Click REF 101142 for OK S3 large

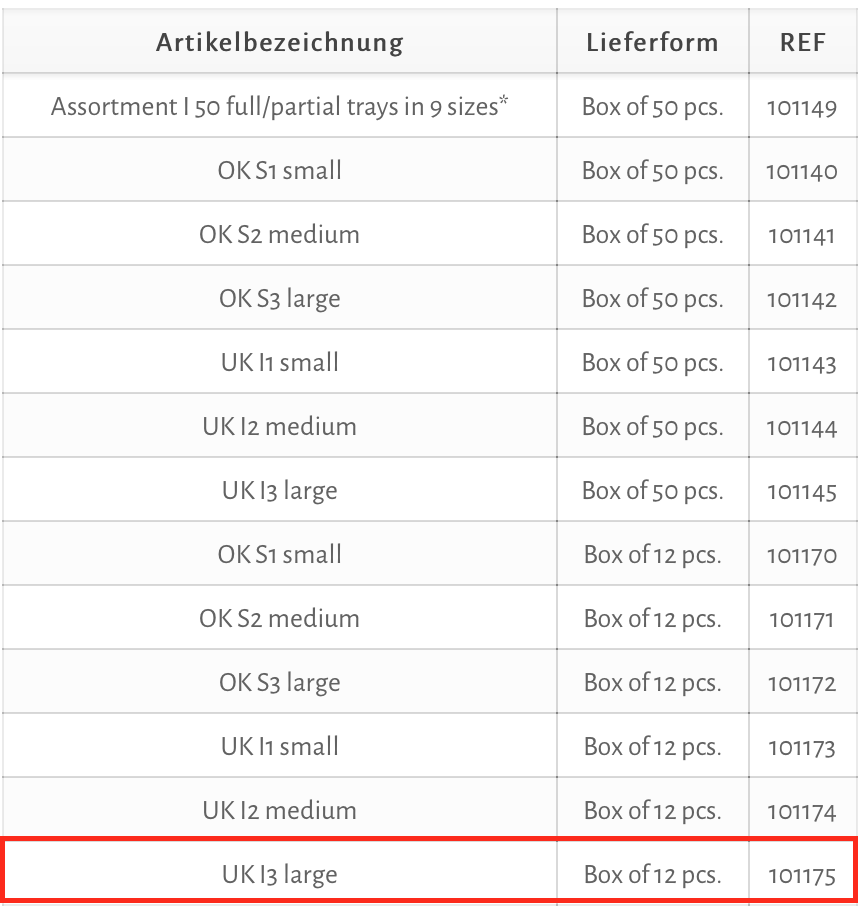pyautogui.click(x=801, y=300)
